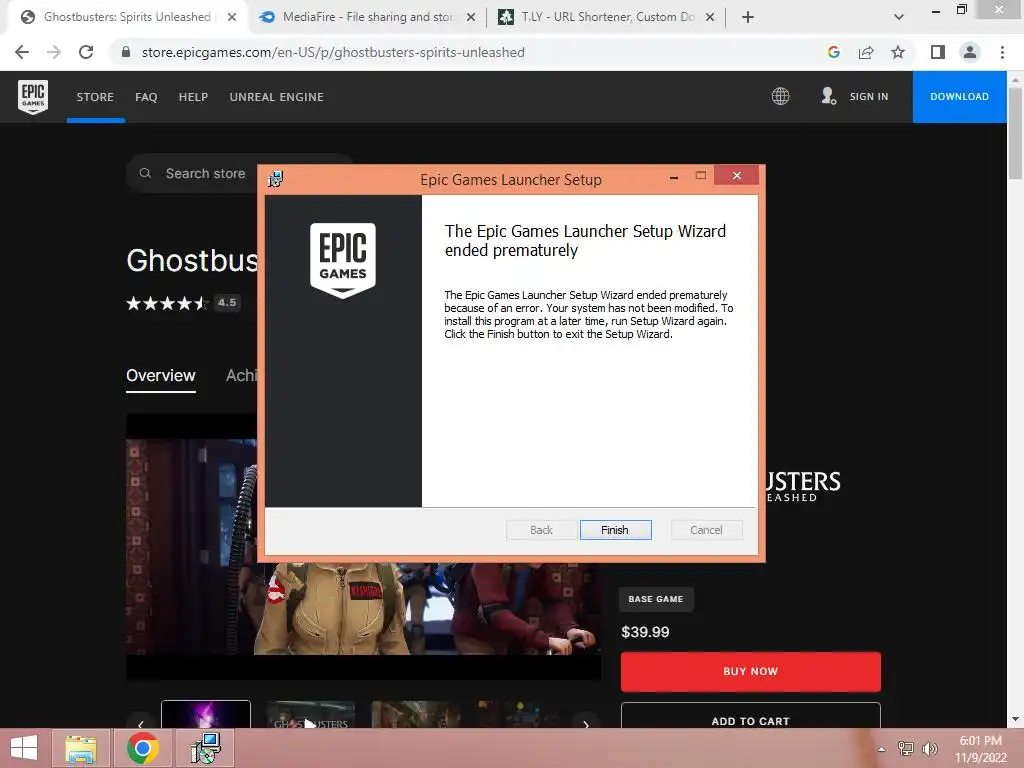This screenshot has height=768, width=1024.
Task: Open a new browser tab
Action: click(748, 17)
